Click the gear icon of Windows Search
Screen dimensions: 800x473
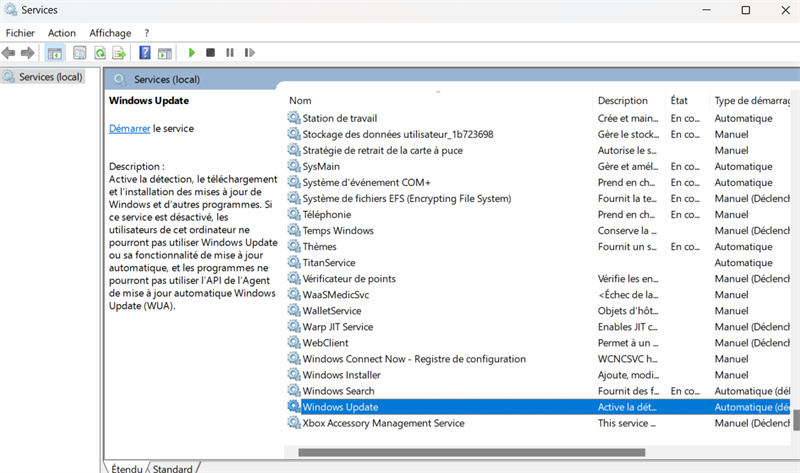click(294, 390)
